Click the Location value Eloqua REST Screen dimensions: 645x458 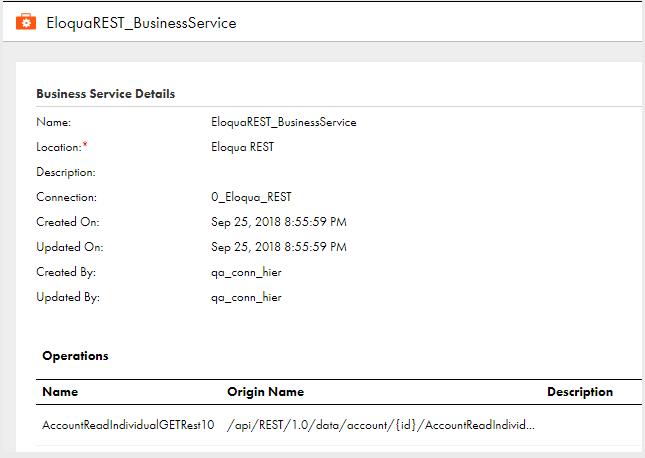click(x=242, y=147)
